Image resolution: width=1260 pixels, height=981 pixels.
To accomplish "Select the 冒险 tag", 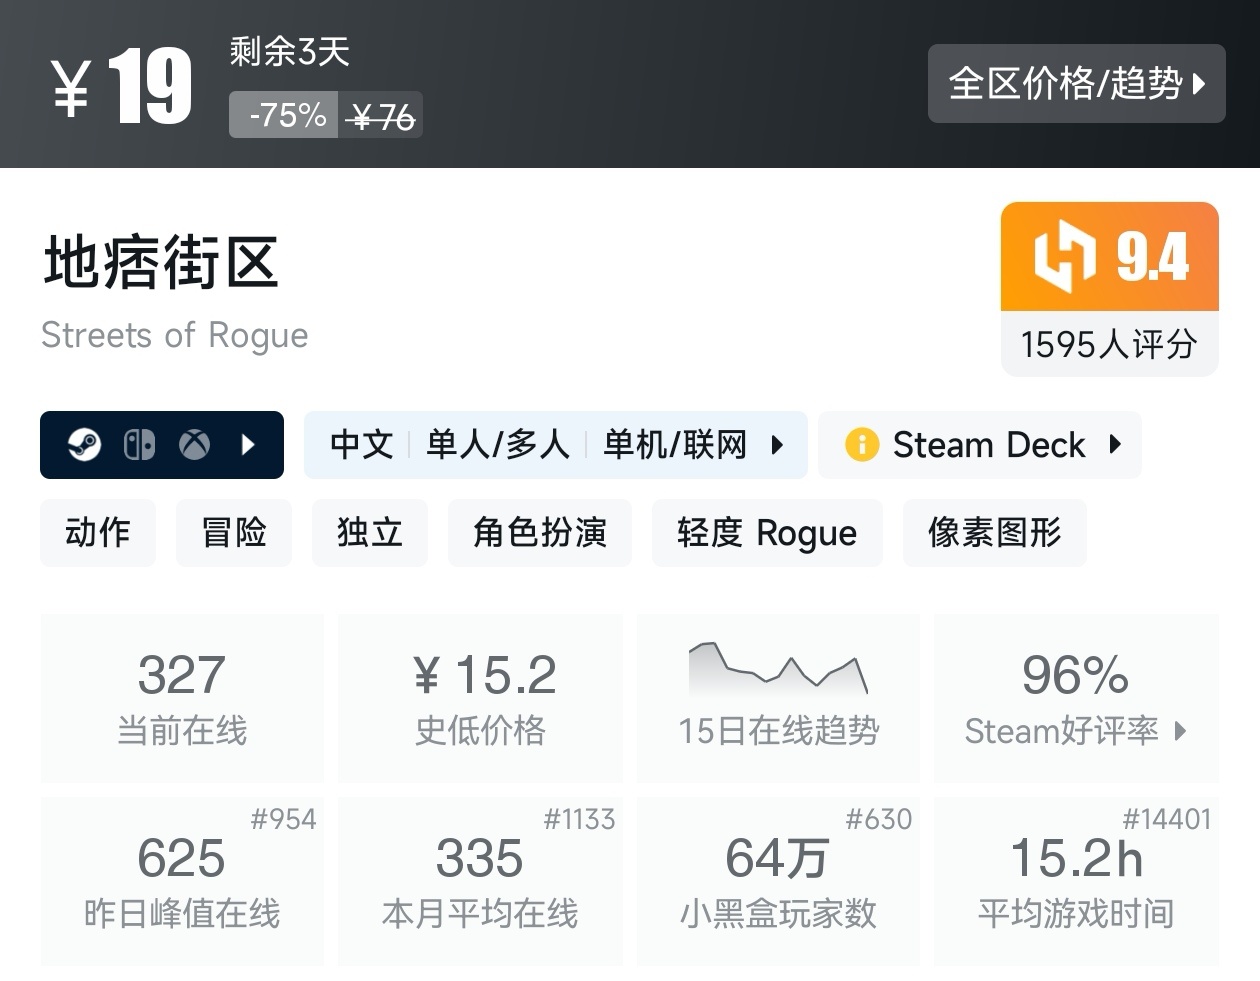I will (x=234, y=533).
